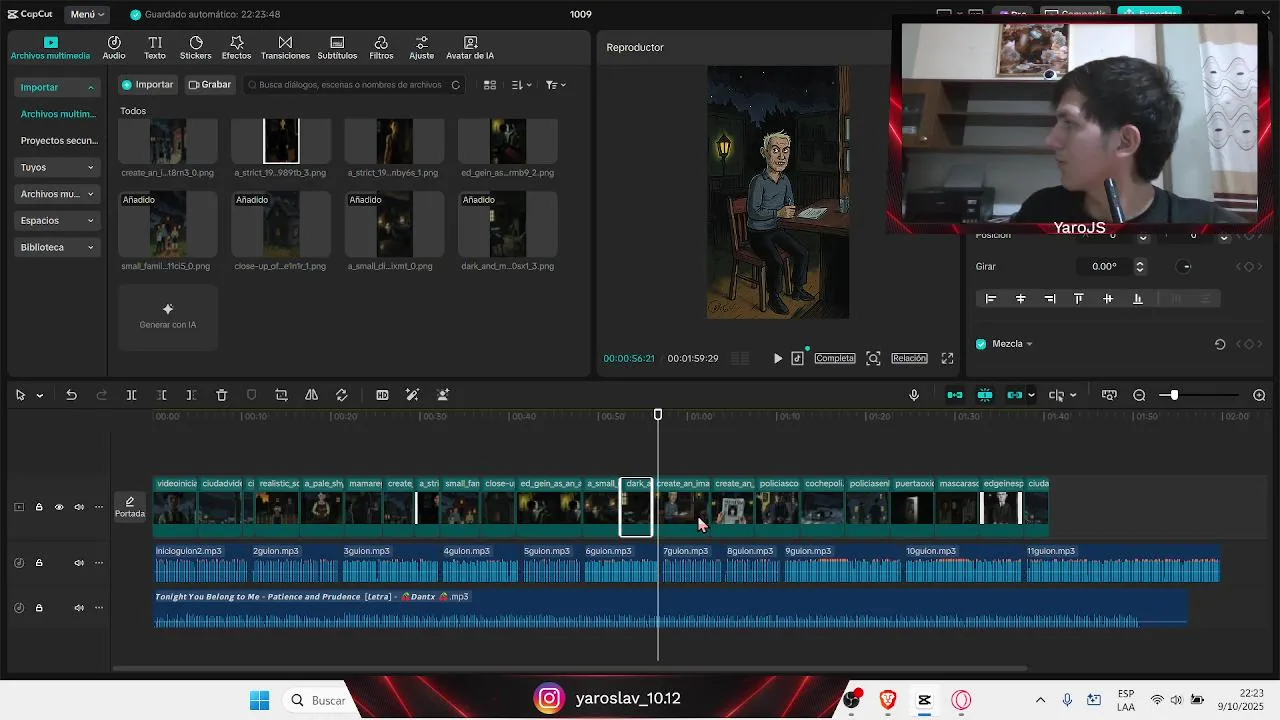Image resolution: width=1280 pixels, height=720 pixels.
Task: Toggle clip linkage
Action: [1015, 395]
